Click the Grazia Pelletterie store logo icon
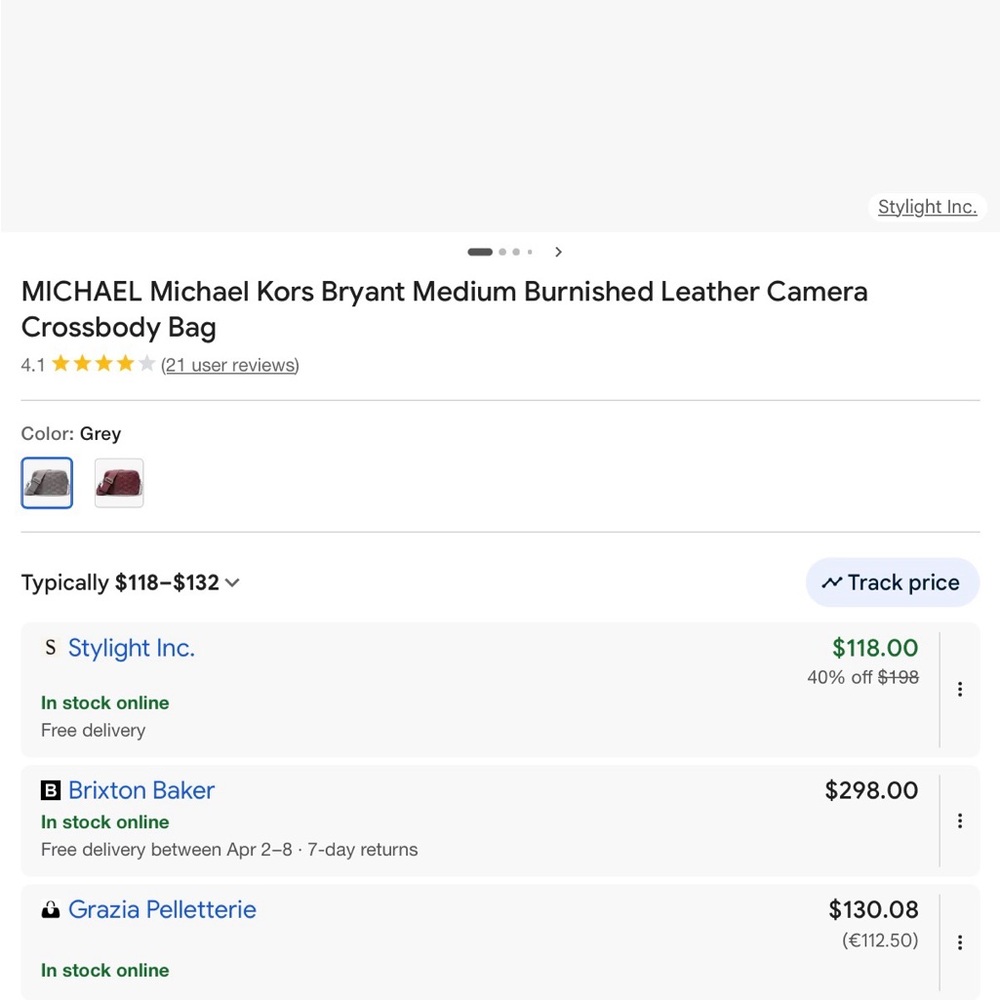The height and width of the screenshot is (1000, 1000). 50,910
